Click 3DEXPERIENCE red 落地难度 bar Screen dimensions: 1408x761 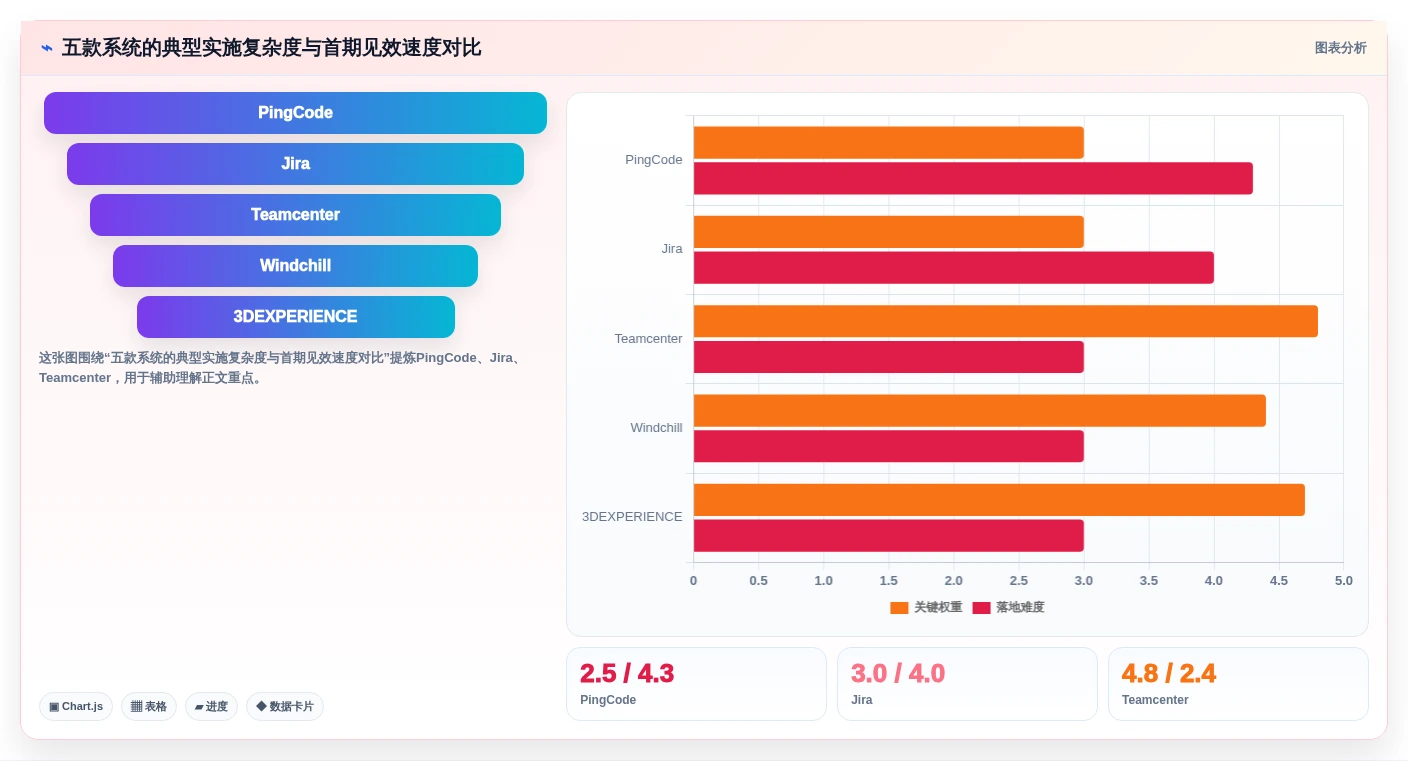click(888, 536)
